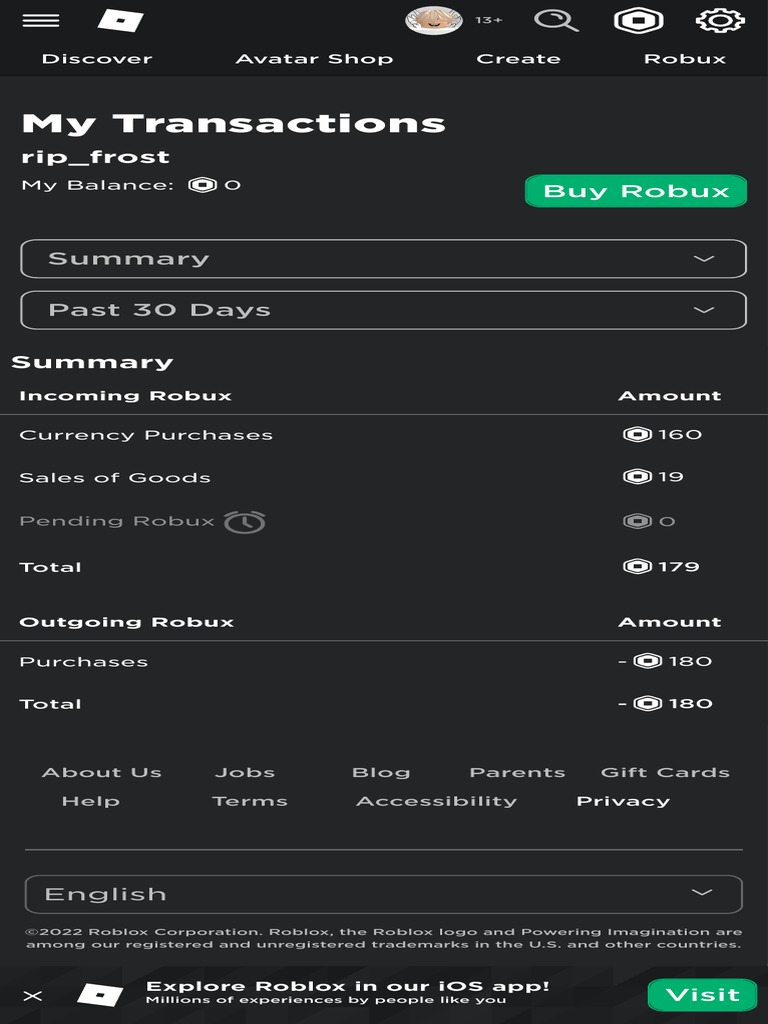The height and width of the screenshot is (1024, 768).
Task: Click the Roblox logo in app banner
Action: [100, 995]
